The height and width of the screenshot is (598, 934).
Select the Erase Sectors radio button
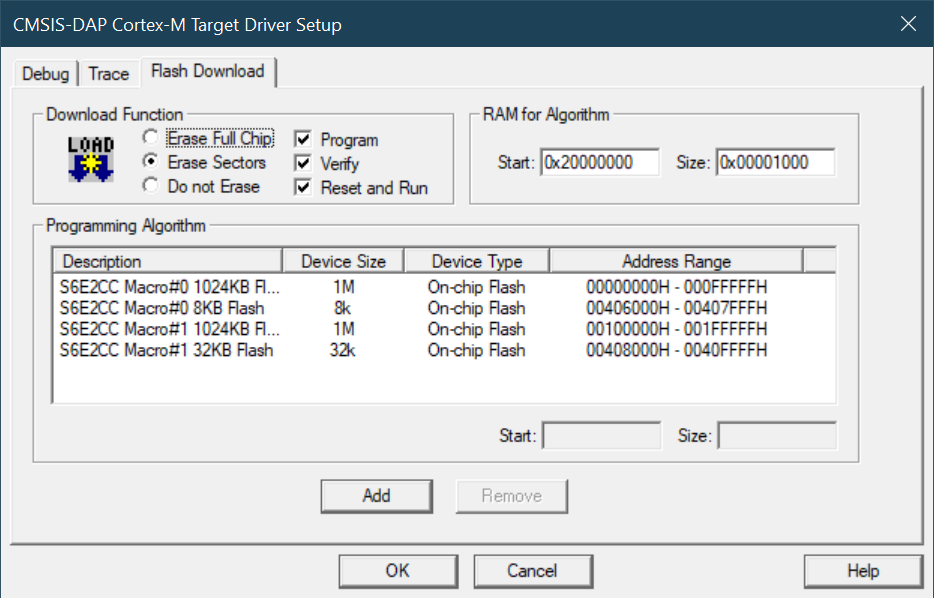[151, 161]
